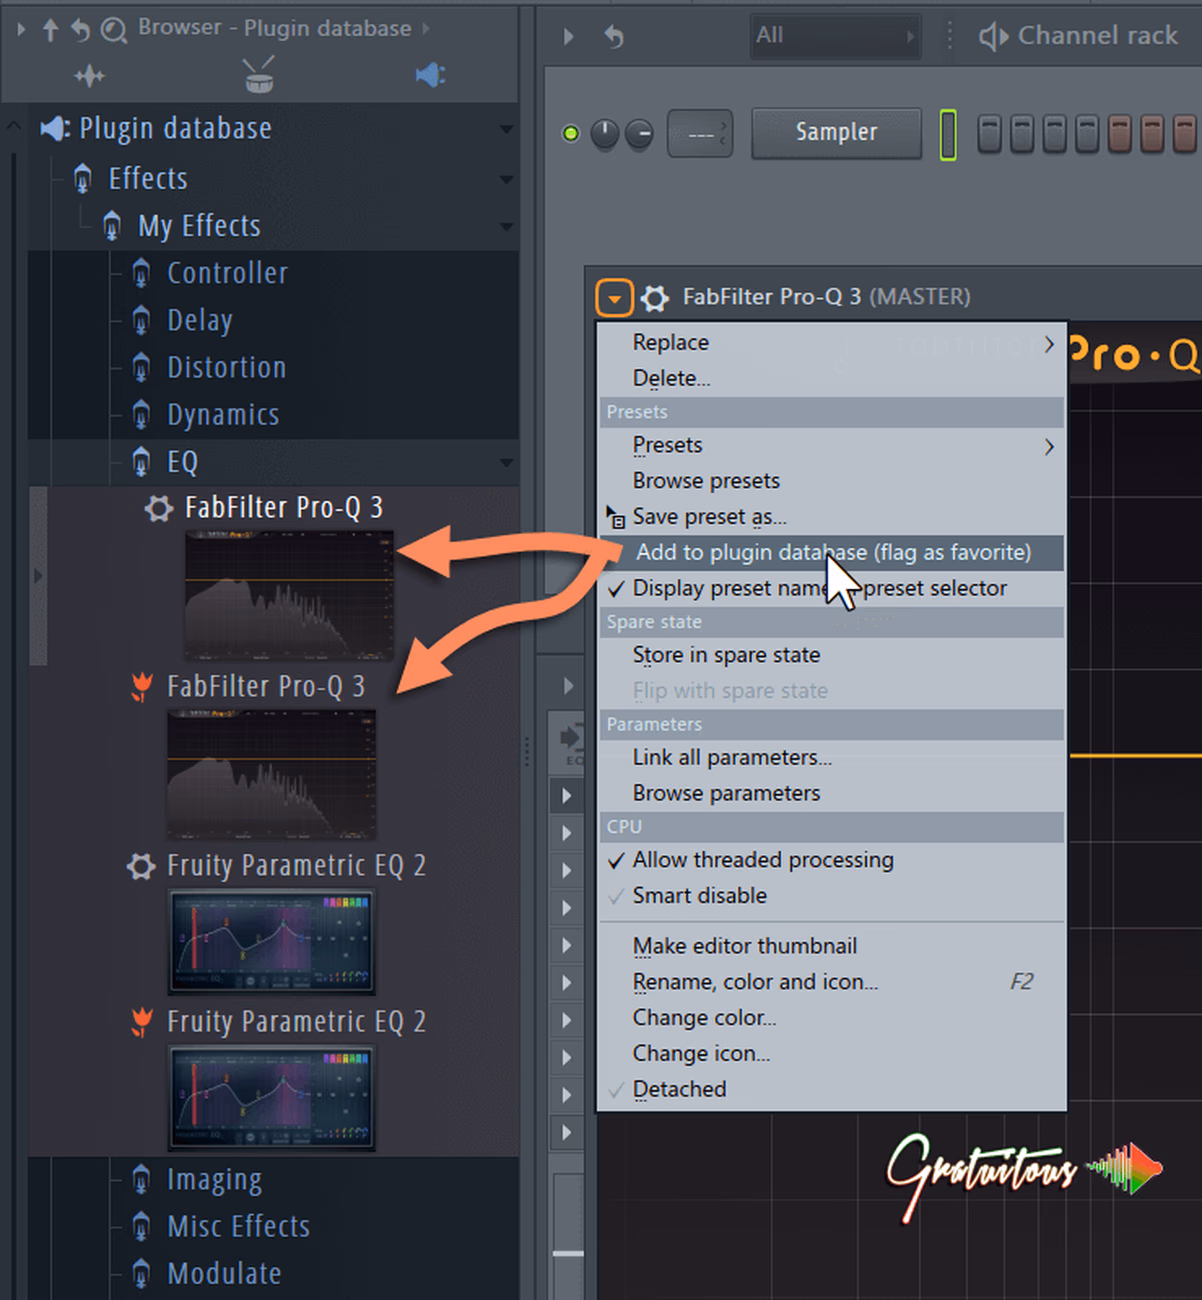The height and width of the screenshot is (1300, 1202).
Task: Click the Delete menu option
Action: (831, 378)
